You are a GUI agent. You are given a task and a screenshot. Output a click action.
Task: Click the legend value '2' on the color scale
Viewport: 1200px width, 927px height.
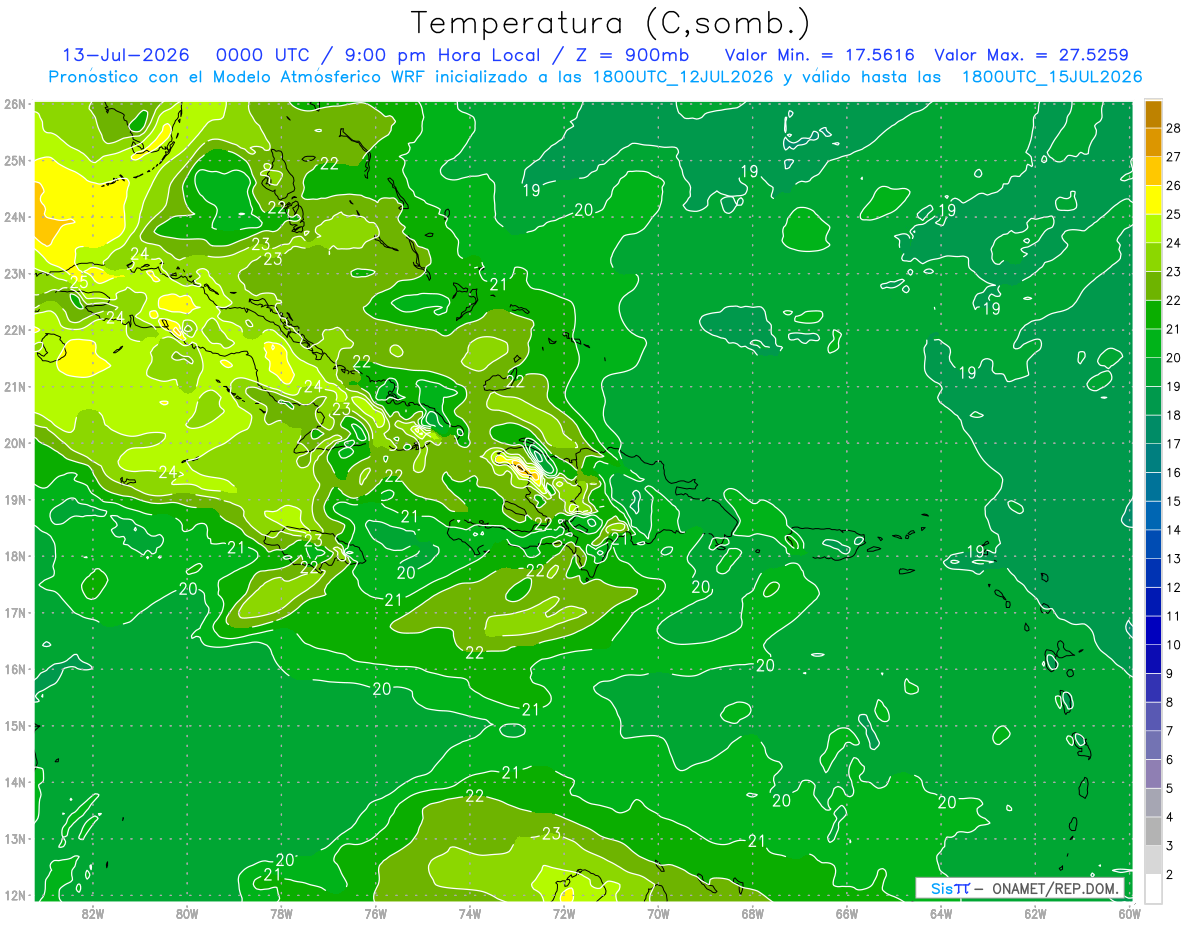click(x=1169, y=874)
